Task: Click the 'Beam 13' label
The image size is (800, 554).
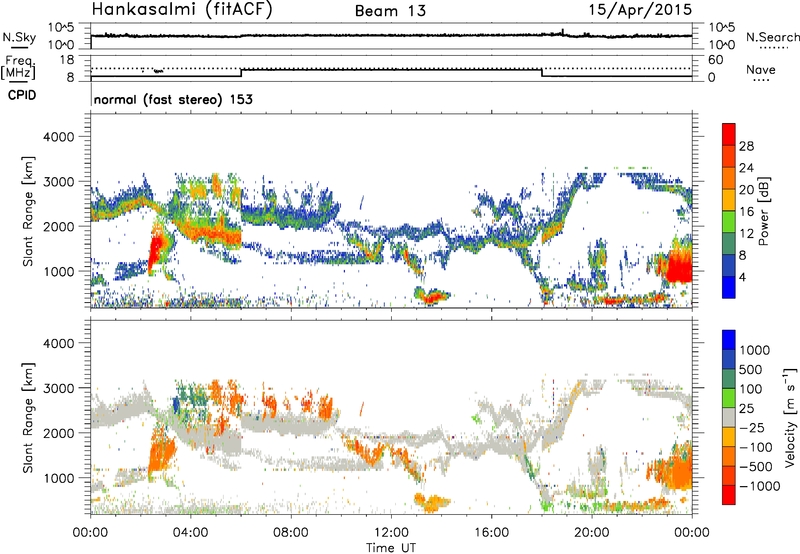Action: click(390, 11)
